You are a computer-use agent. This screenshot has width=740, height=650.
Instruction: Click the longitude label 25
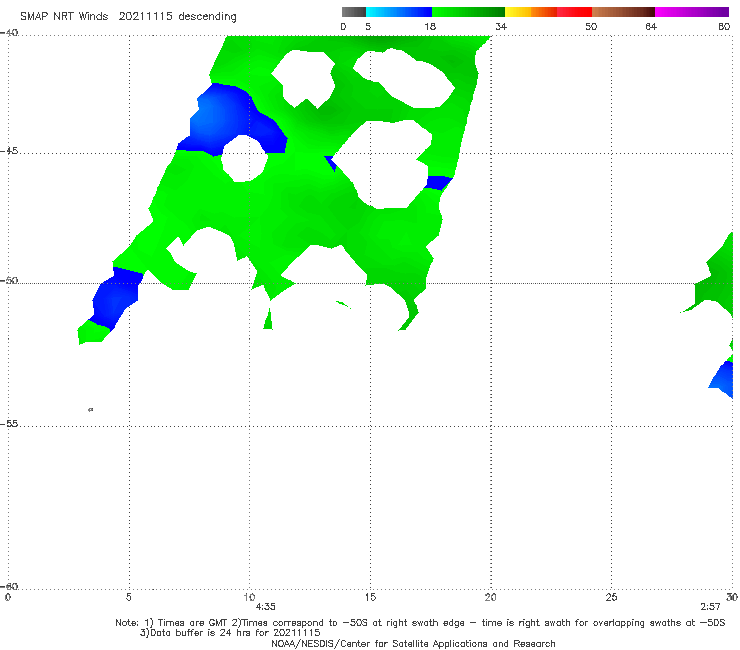(x=611, y=597)
